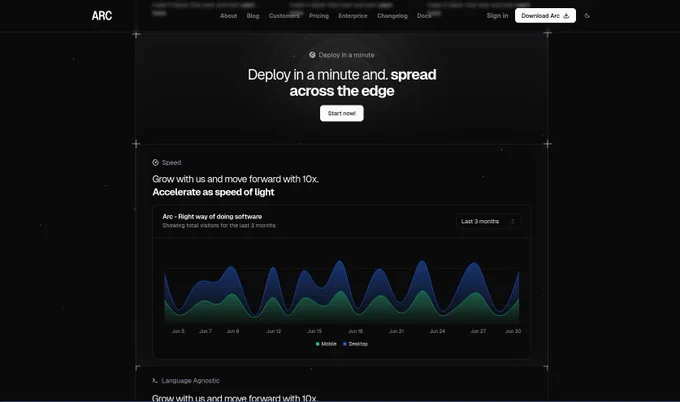680x402 pixels.
Task: Click 'Showing total visitors for the last 3 months'
Action: coord(219,226)
